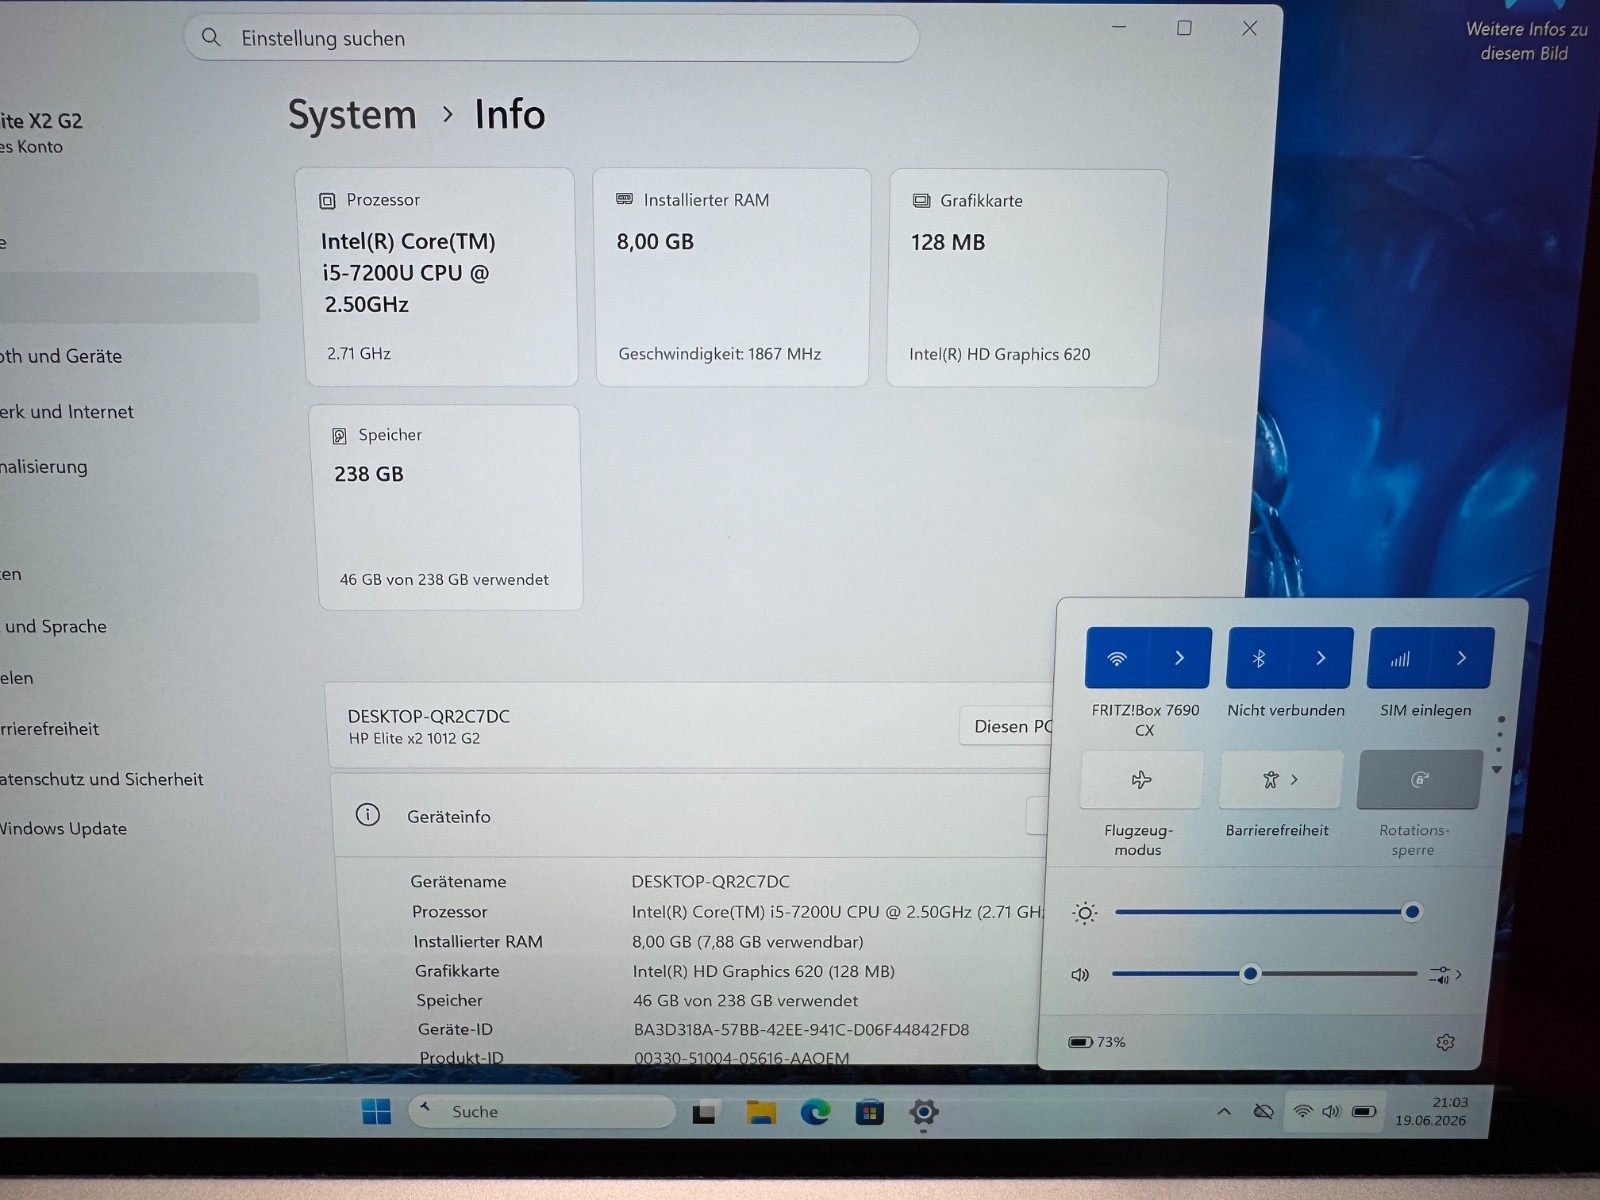The image size is (1600, 1200).
Task: Open the Barrierefreiheit sidebar category
Action: (50, 729)
